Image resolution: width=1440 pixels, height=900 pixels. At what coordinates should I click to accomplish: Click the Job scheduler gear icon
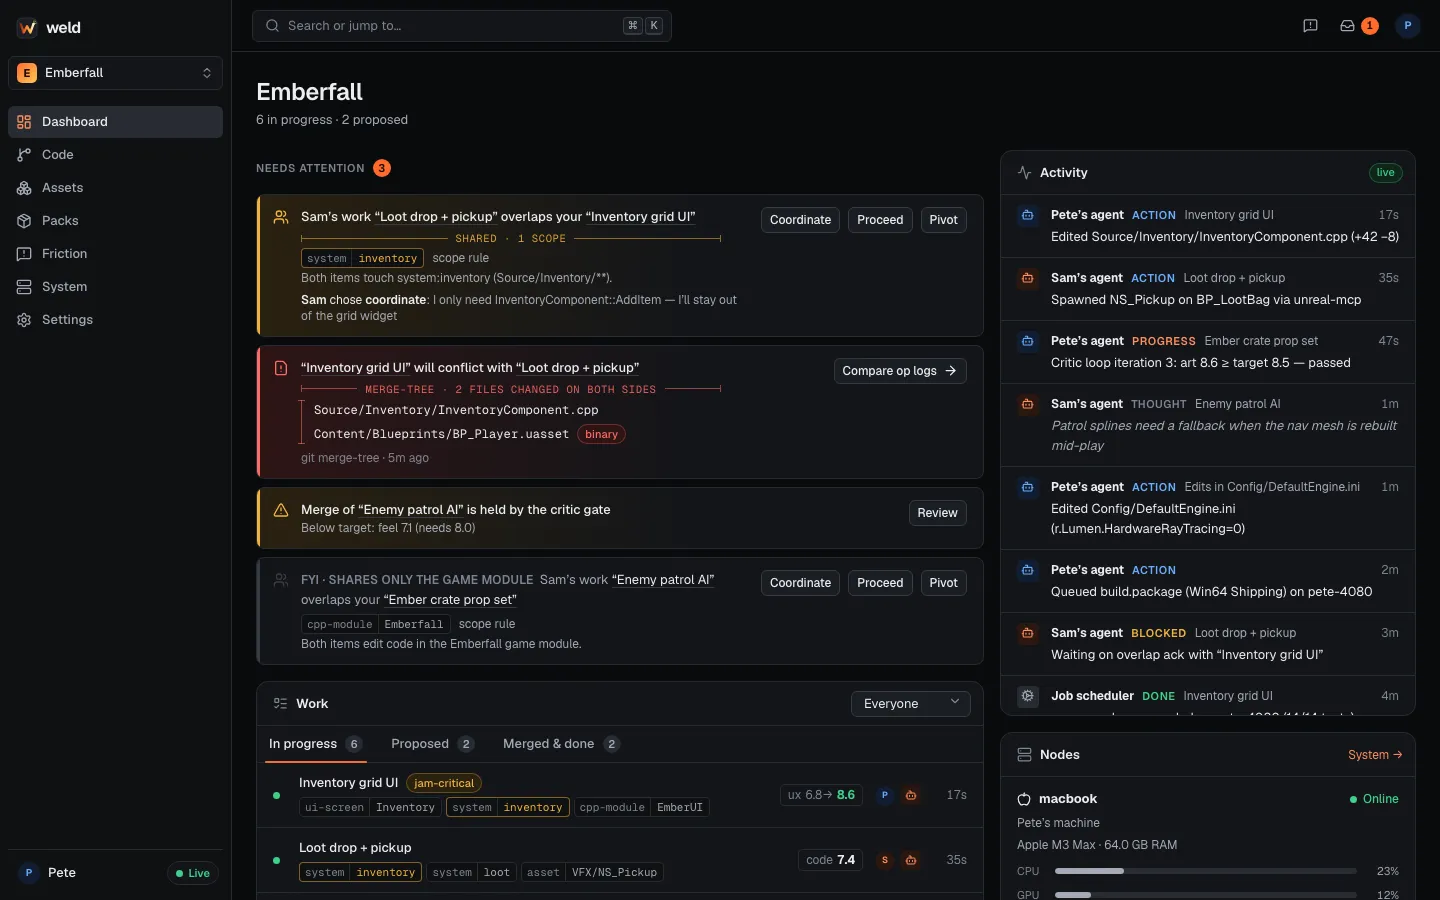click(1027, 696)
